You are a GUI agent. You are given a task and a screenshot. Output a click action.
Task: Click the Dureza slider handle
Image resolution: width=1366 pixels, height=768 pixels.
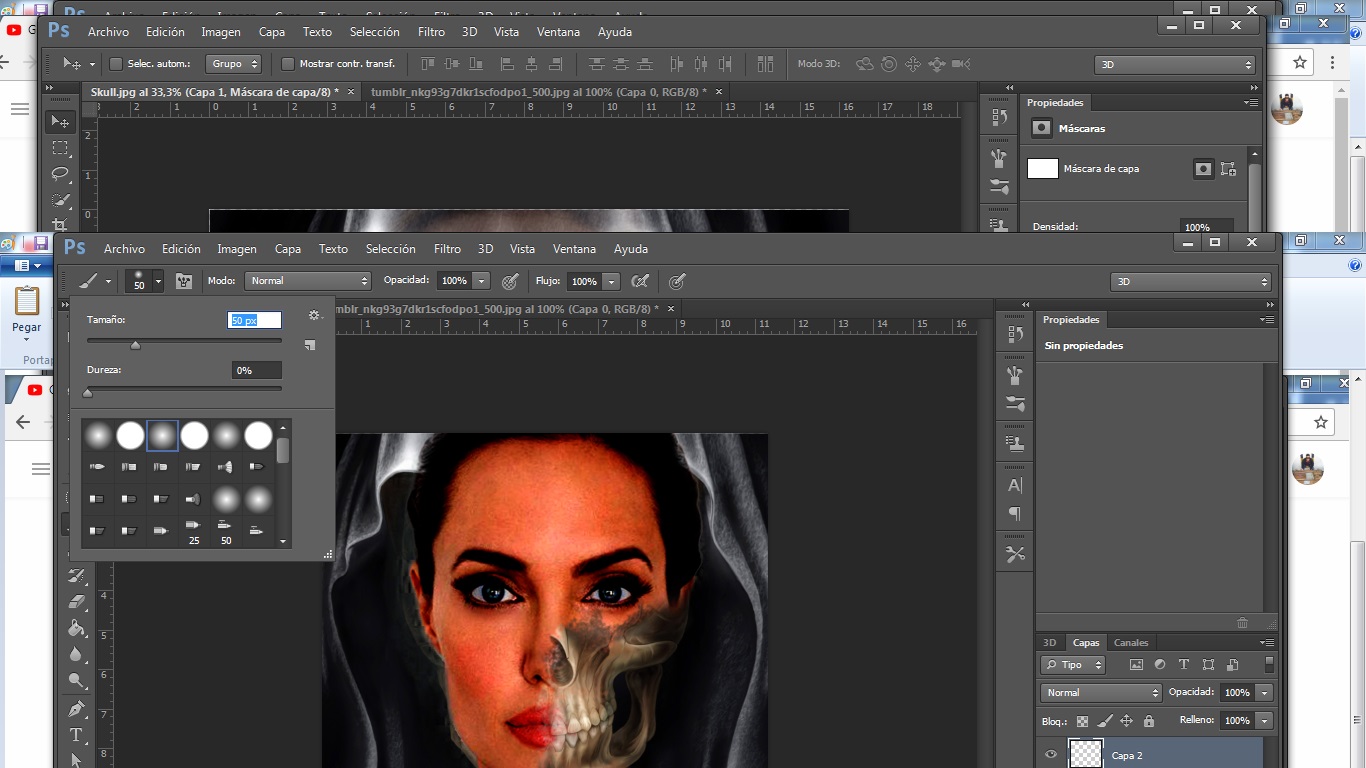pyautogui.click(x=87, y=393)
